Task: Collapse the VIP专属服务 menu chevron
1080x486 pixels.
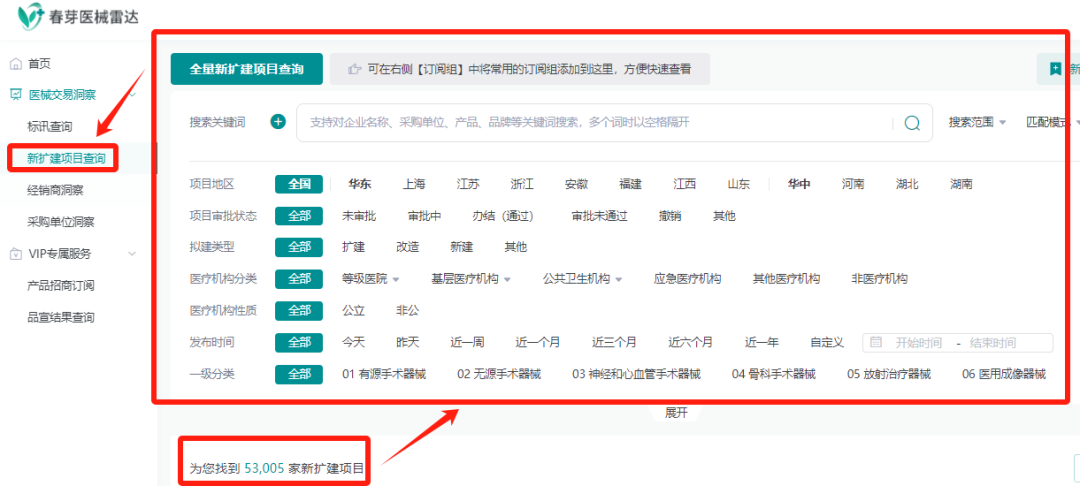Action: [x=133, y=254]
